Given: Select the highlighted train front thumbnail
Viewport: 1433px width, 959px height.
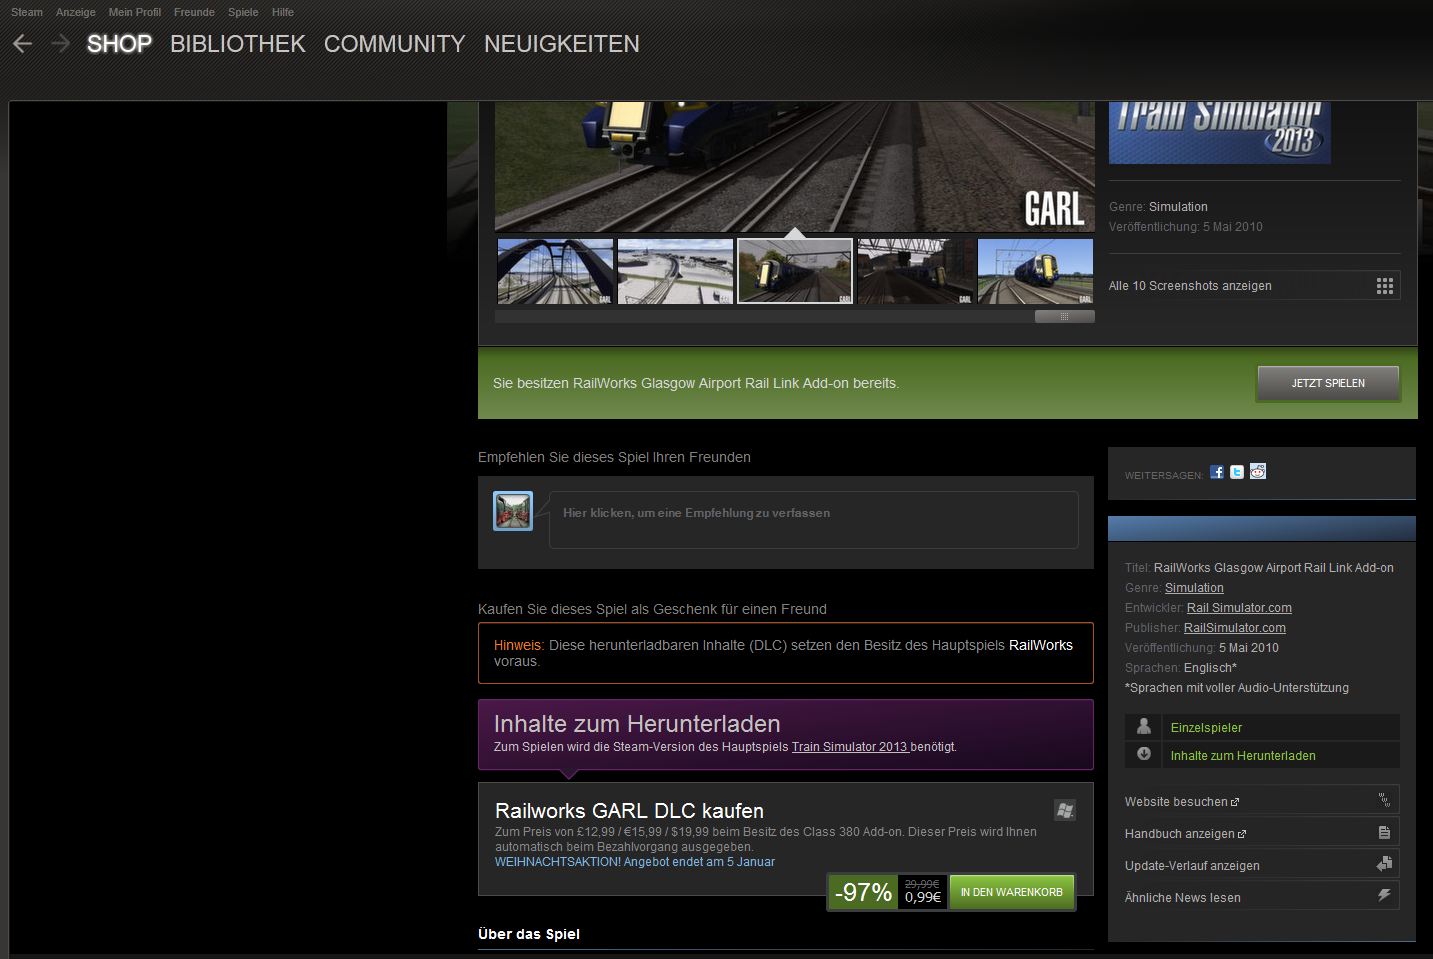Looking at the screenshot, I should coord(795,271).
